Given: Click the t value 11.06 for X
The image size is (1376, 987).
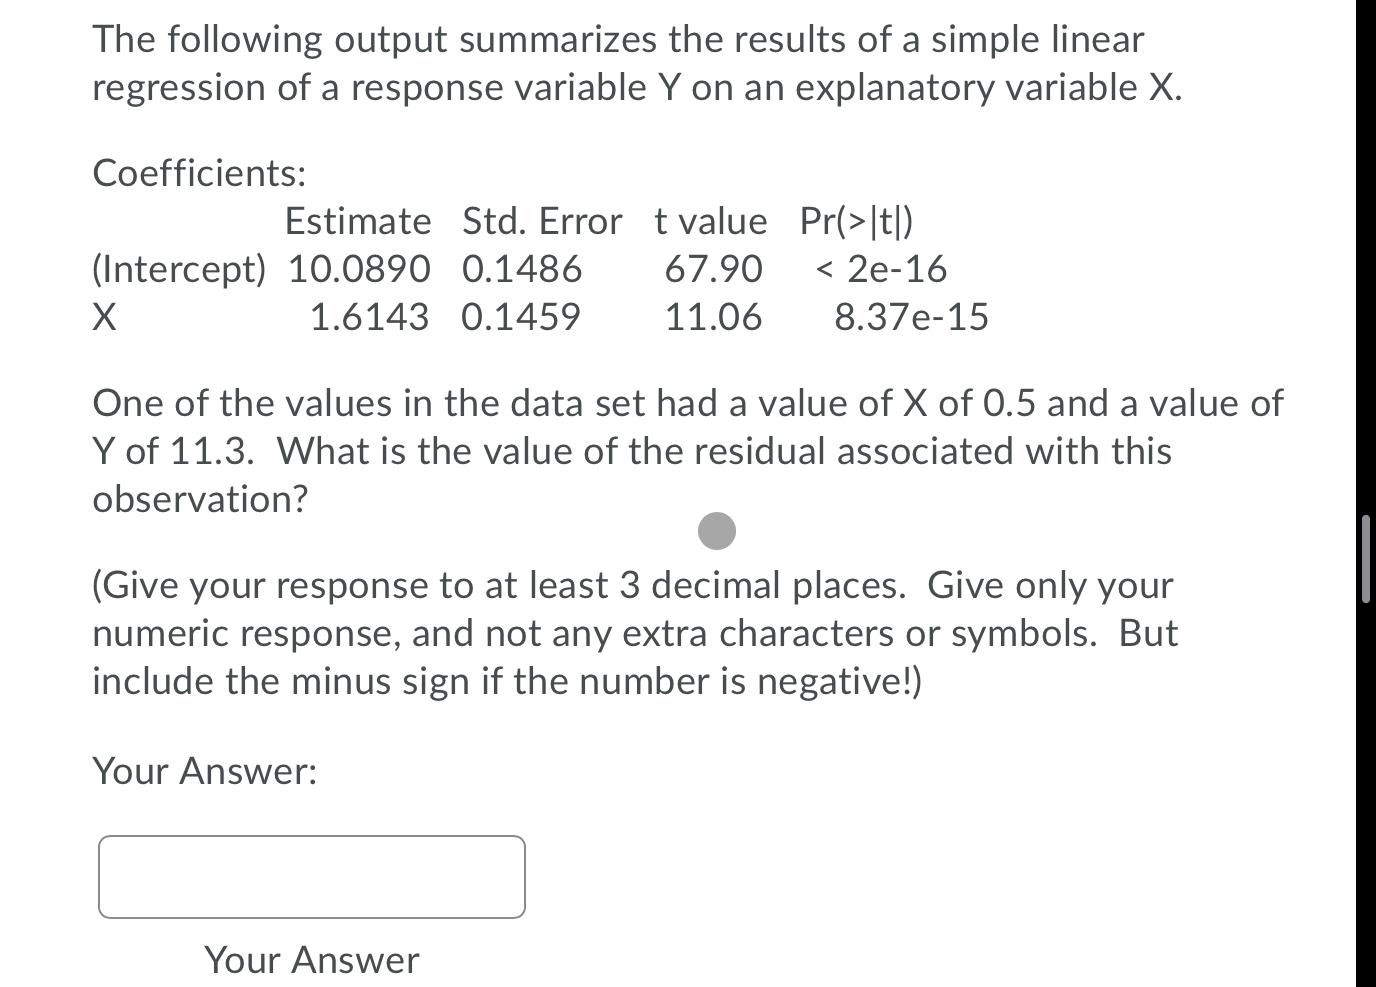Looking at the screenshot, I should [x=713, y=317].
